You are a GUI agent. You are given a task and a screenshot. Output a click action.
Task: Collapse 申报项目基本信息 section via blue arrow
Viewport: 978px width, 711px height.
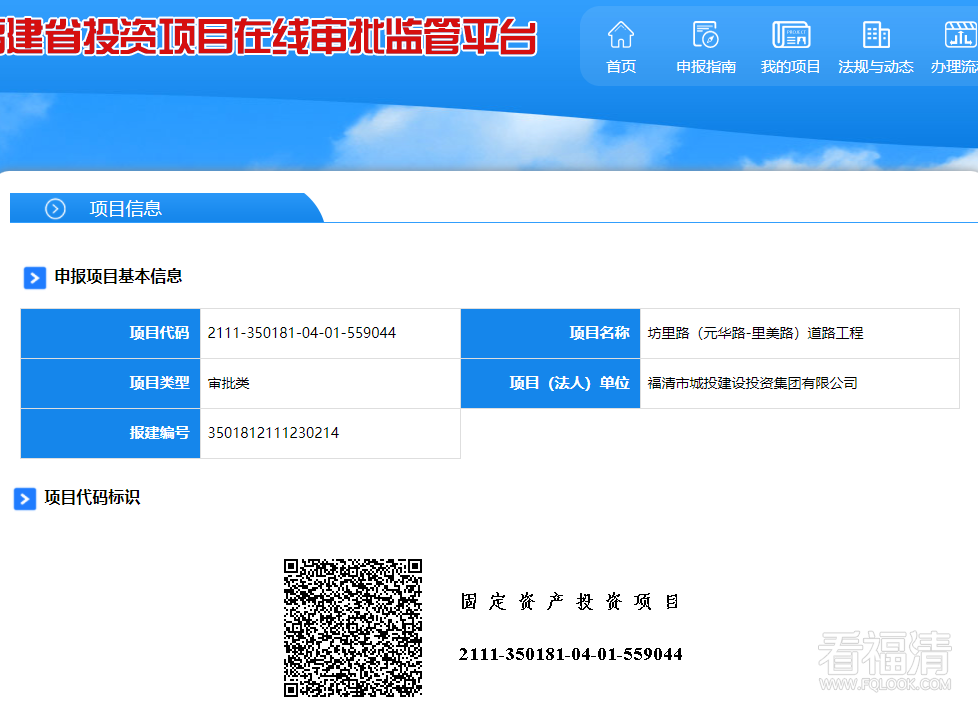tap(35, 277)
